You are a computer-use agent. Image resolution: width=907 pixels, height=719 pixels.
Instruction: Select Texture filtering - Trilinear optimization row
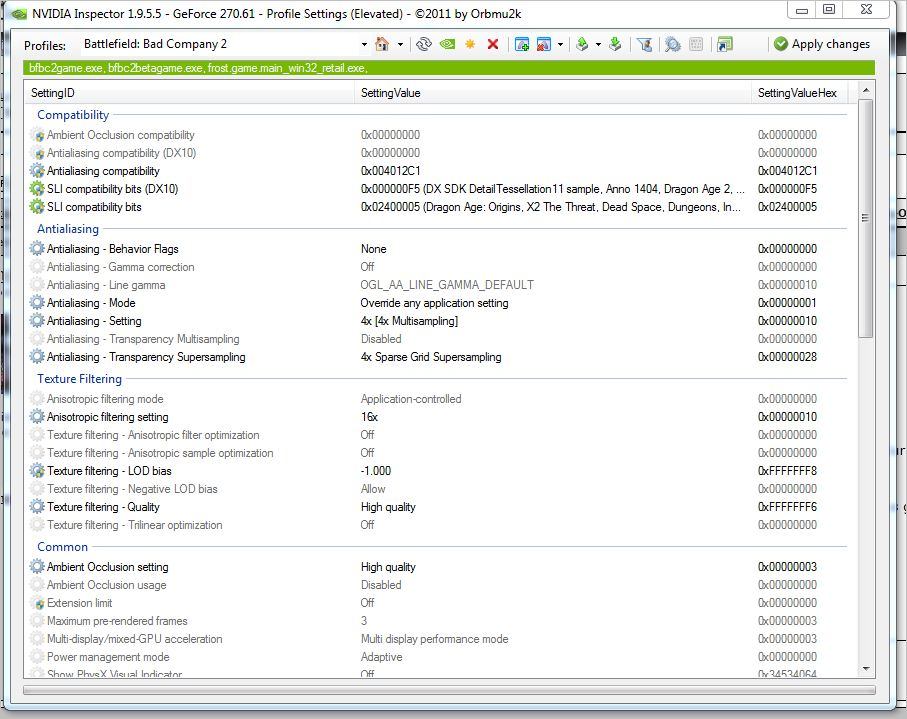click(x=437, y=525)
